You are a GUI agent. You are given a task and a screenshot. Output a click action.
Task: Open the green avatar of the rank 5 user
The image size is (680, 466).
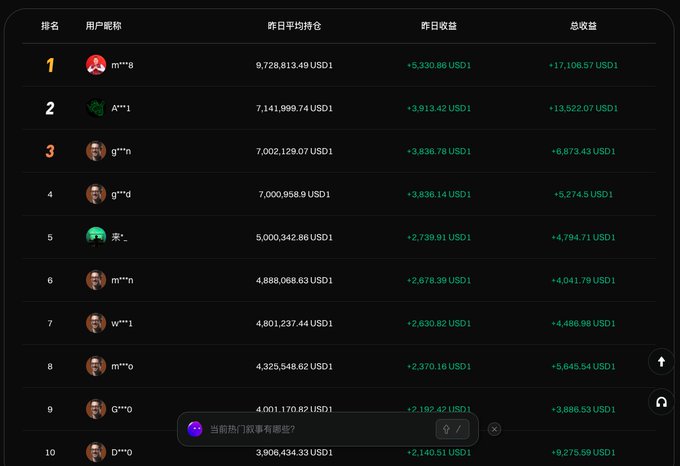click(x=96, y=237)
